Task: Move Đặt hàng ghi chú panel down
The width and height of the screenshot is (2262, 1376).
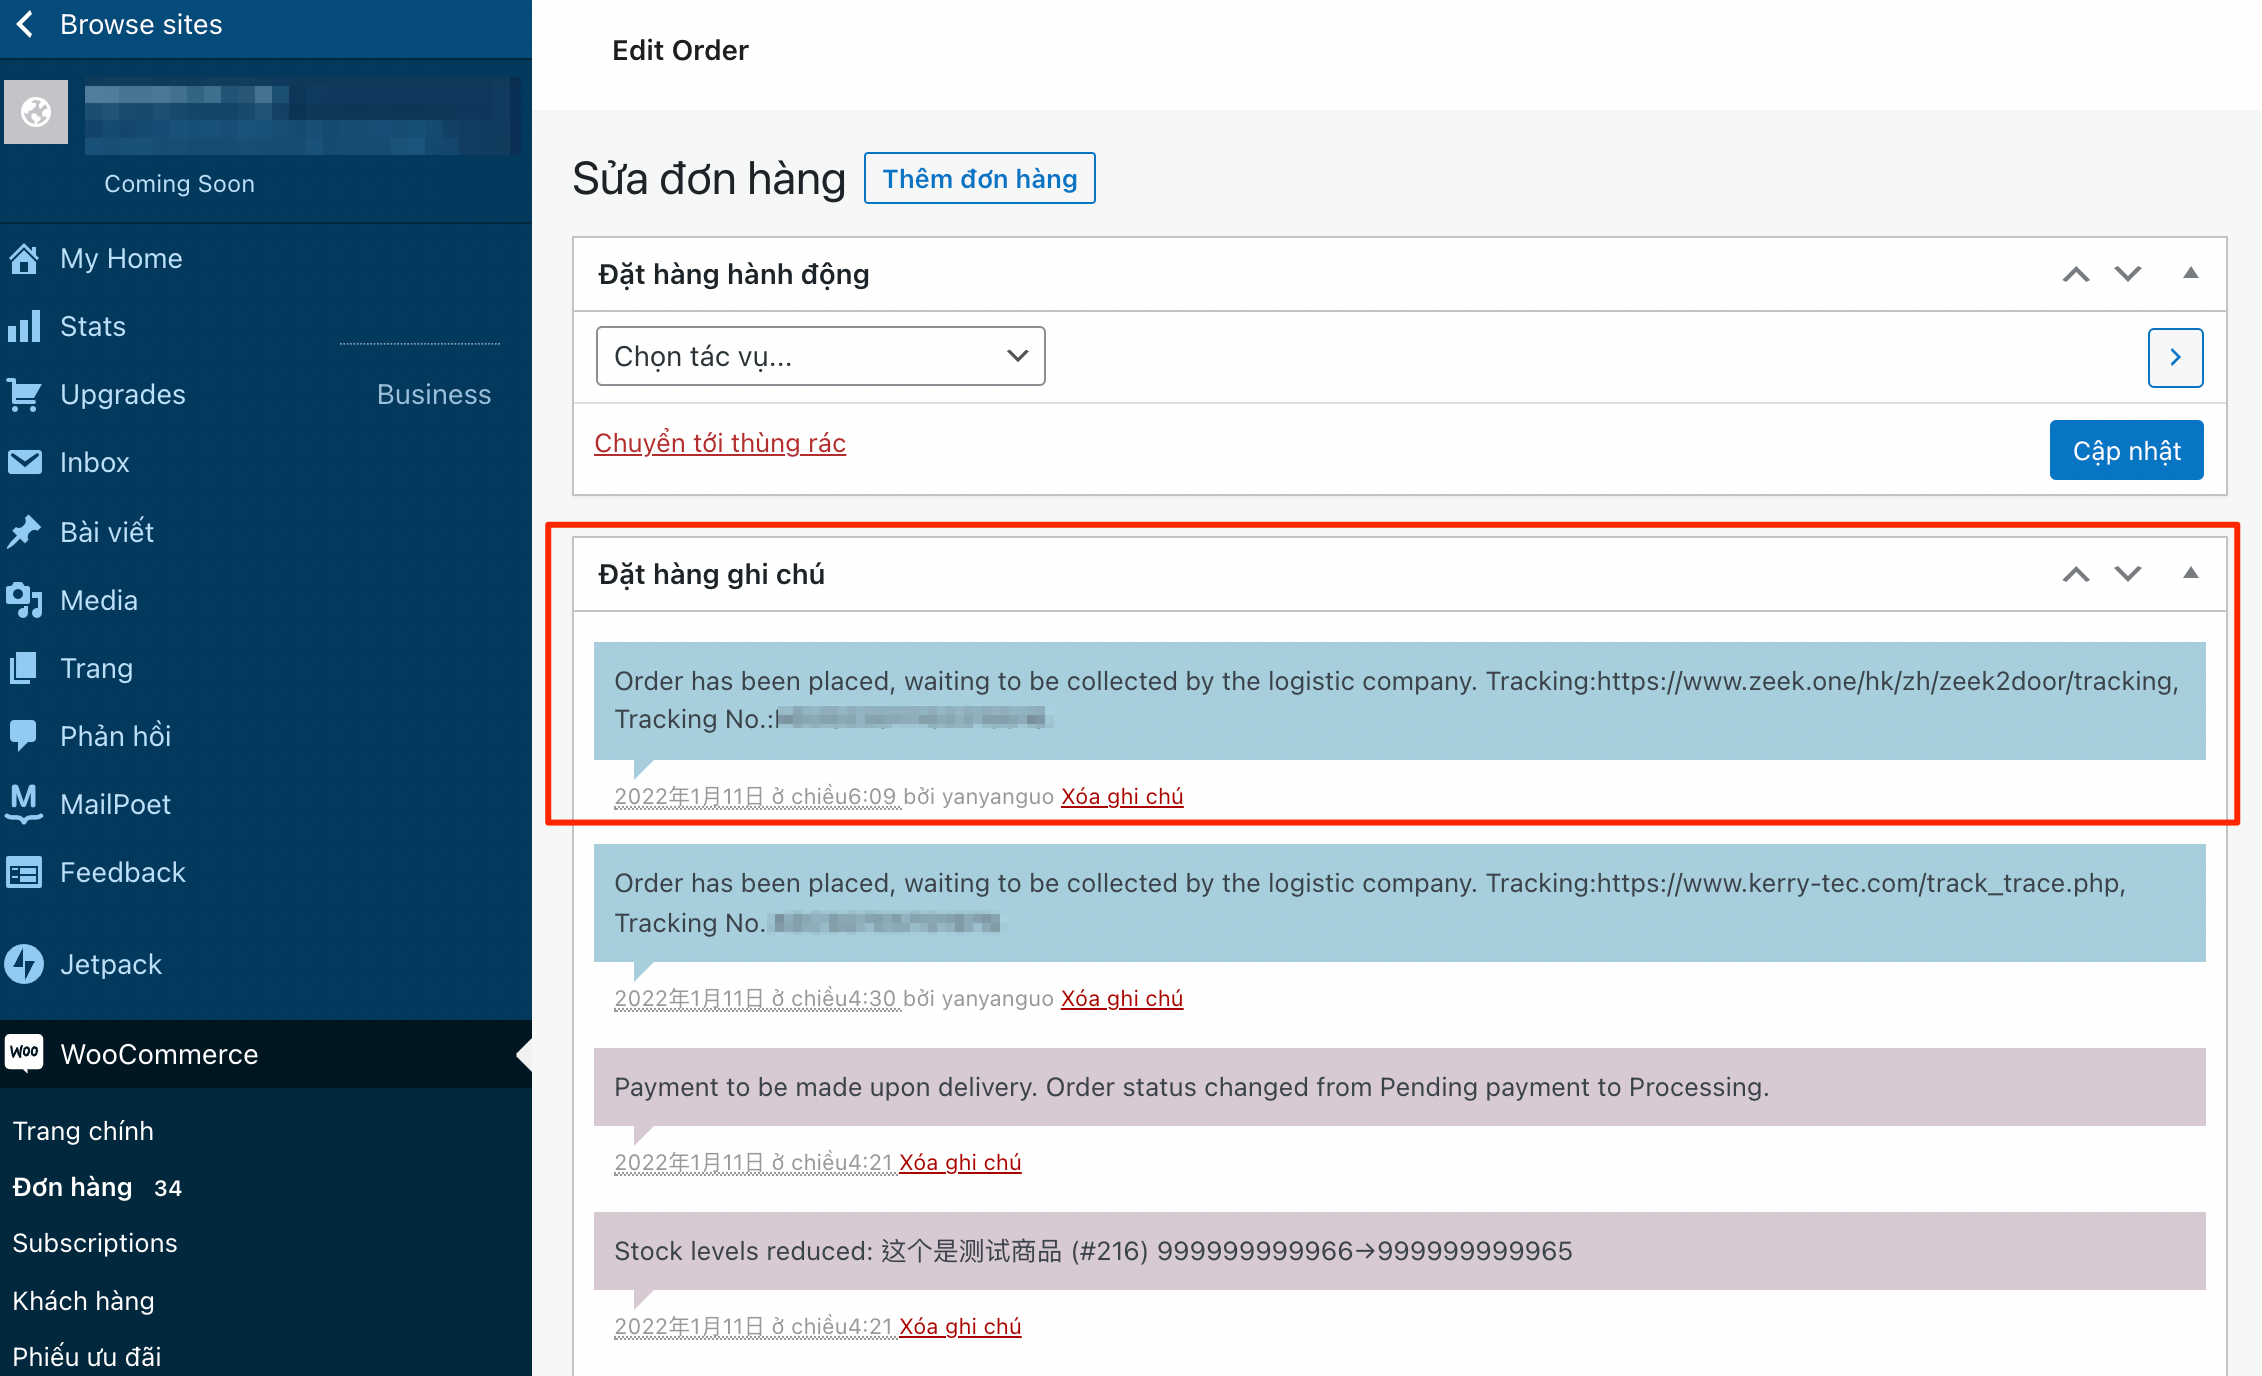Action: [x=2128, y=574]
